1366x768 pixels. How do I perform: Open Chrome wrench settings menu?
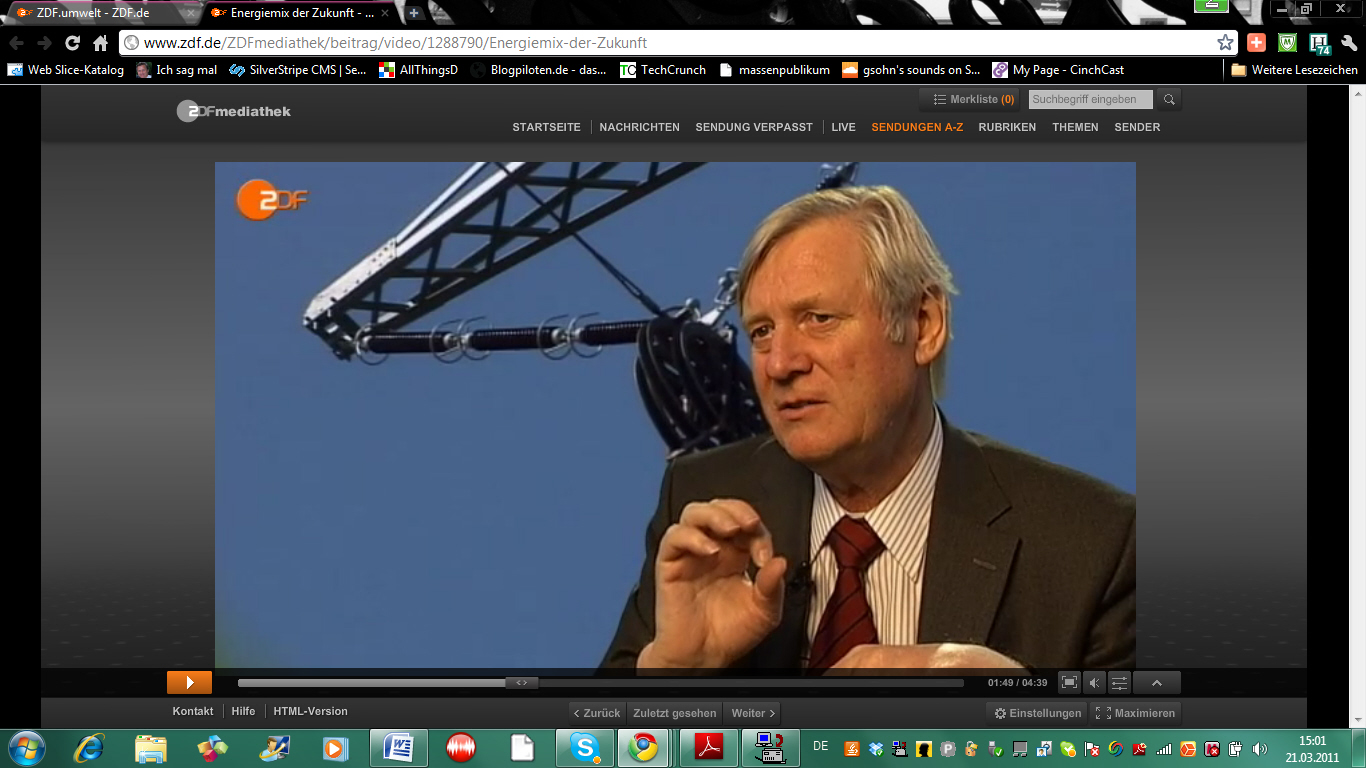pyautogui.click(x=1348, y=43)
